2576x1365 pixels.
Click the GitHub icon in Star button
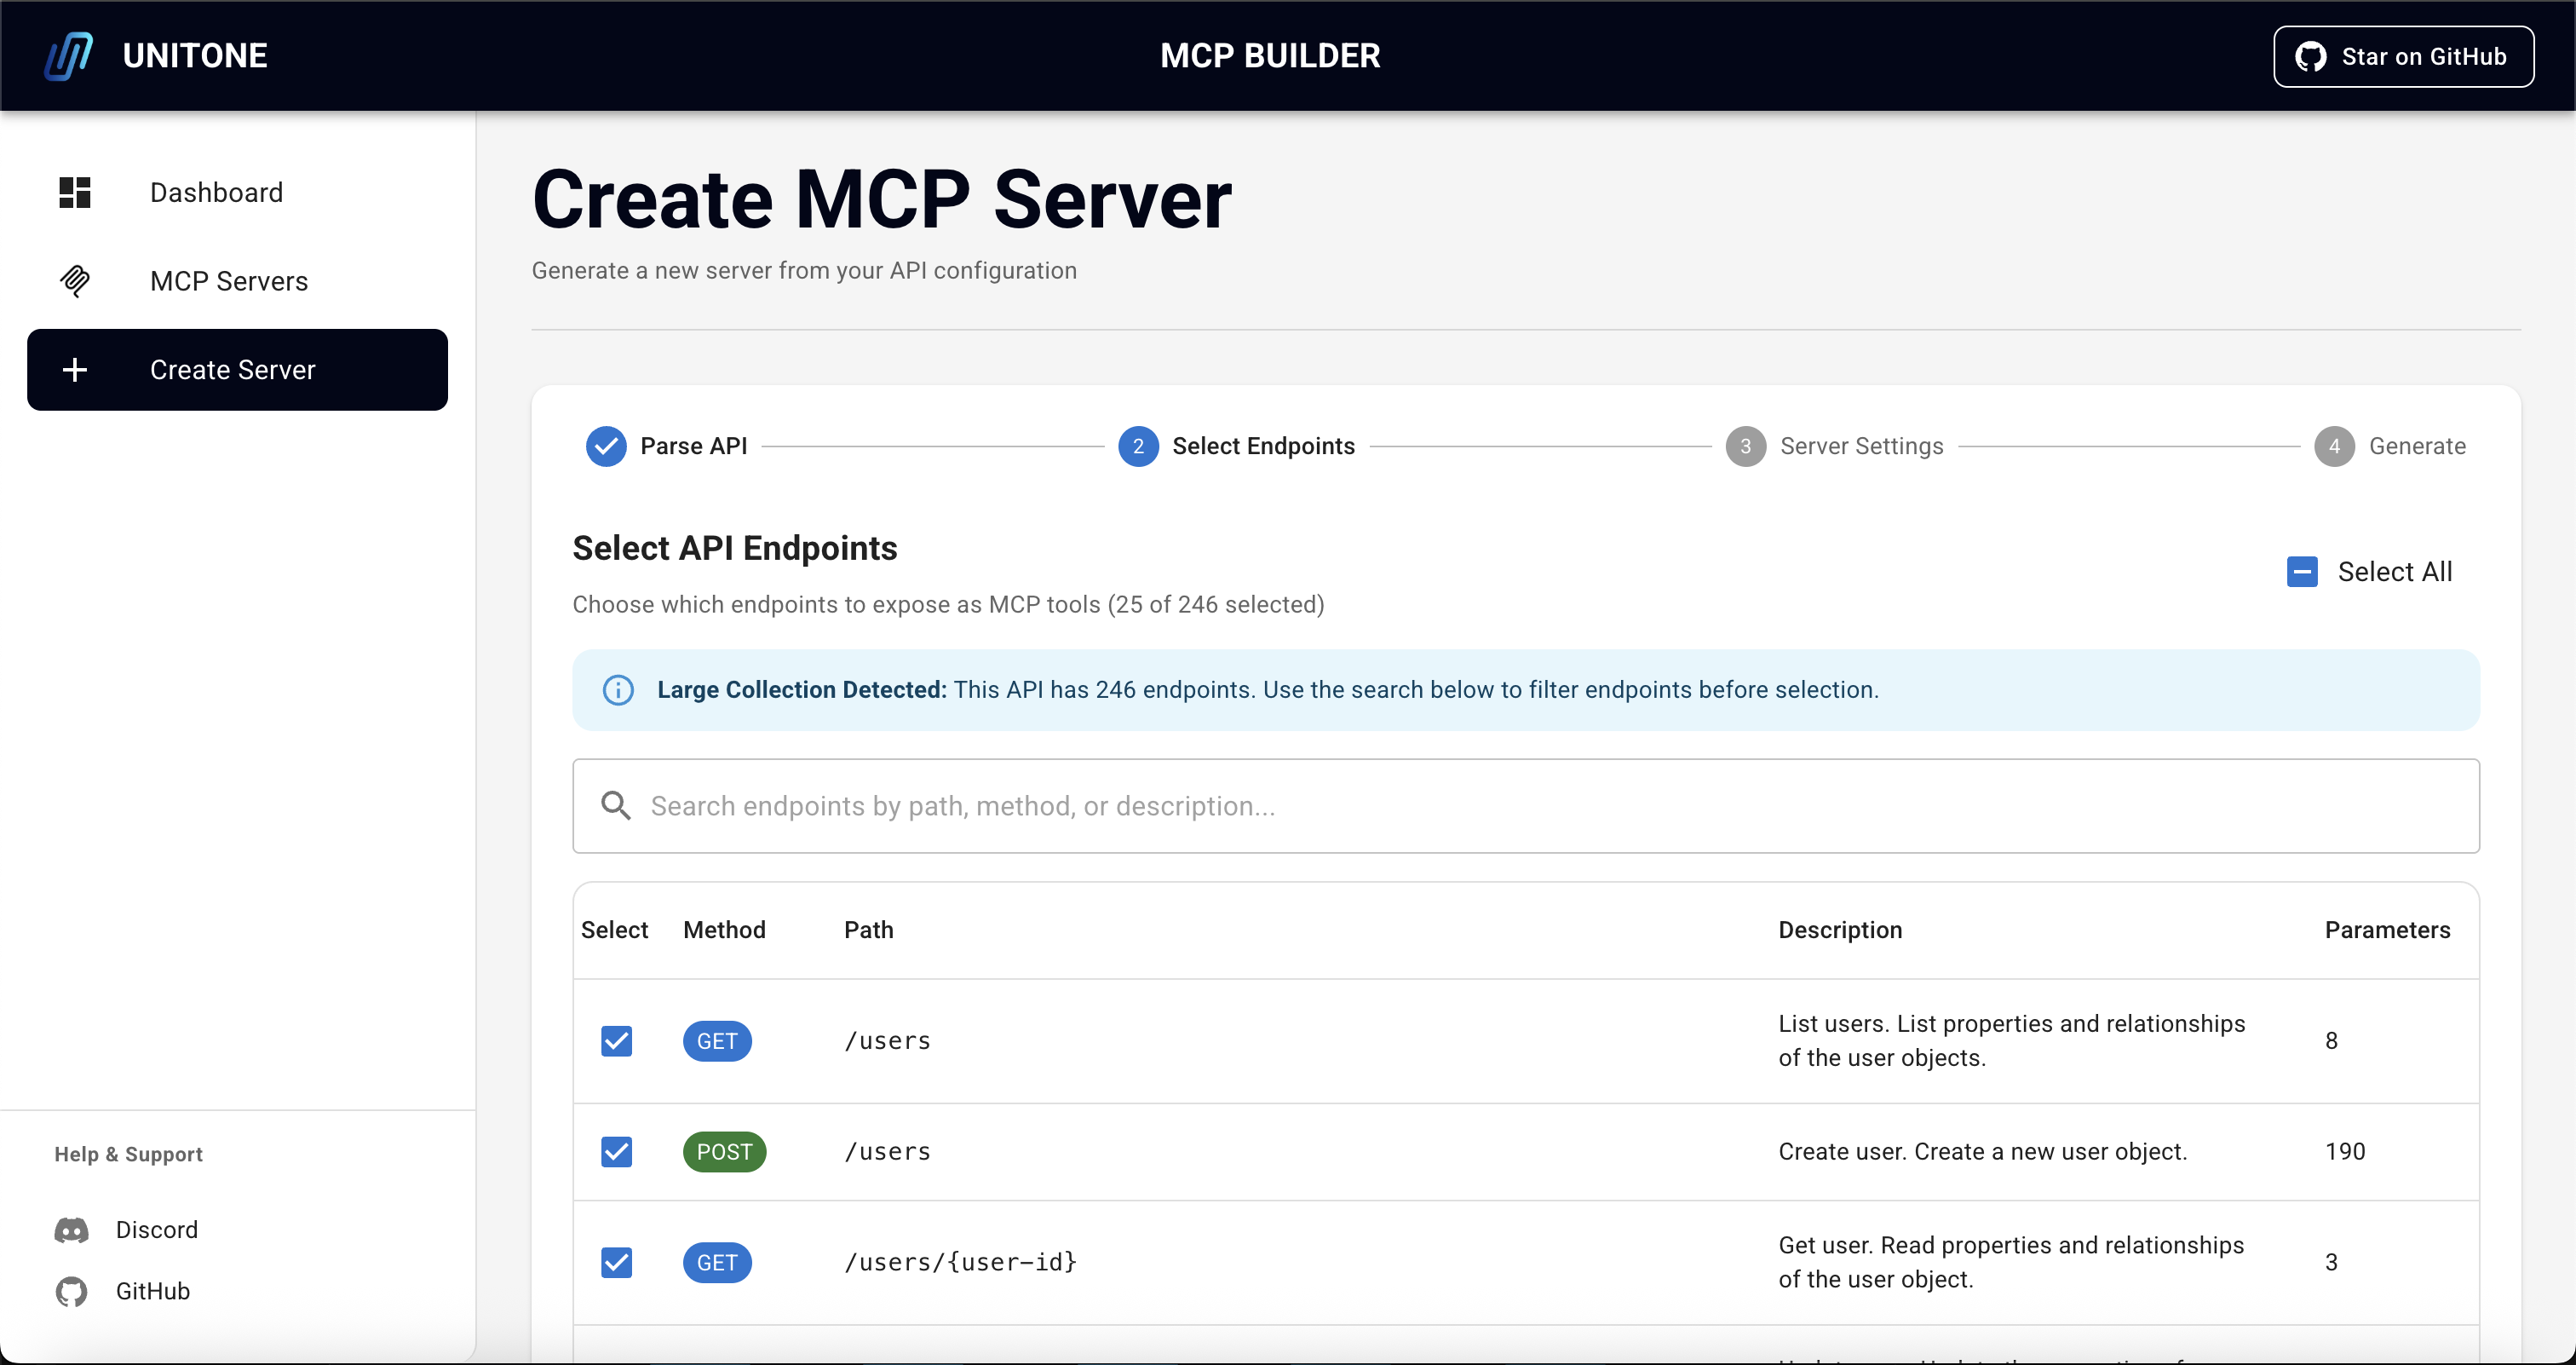pyautogui.click(x=2310, y=57)
